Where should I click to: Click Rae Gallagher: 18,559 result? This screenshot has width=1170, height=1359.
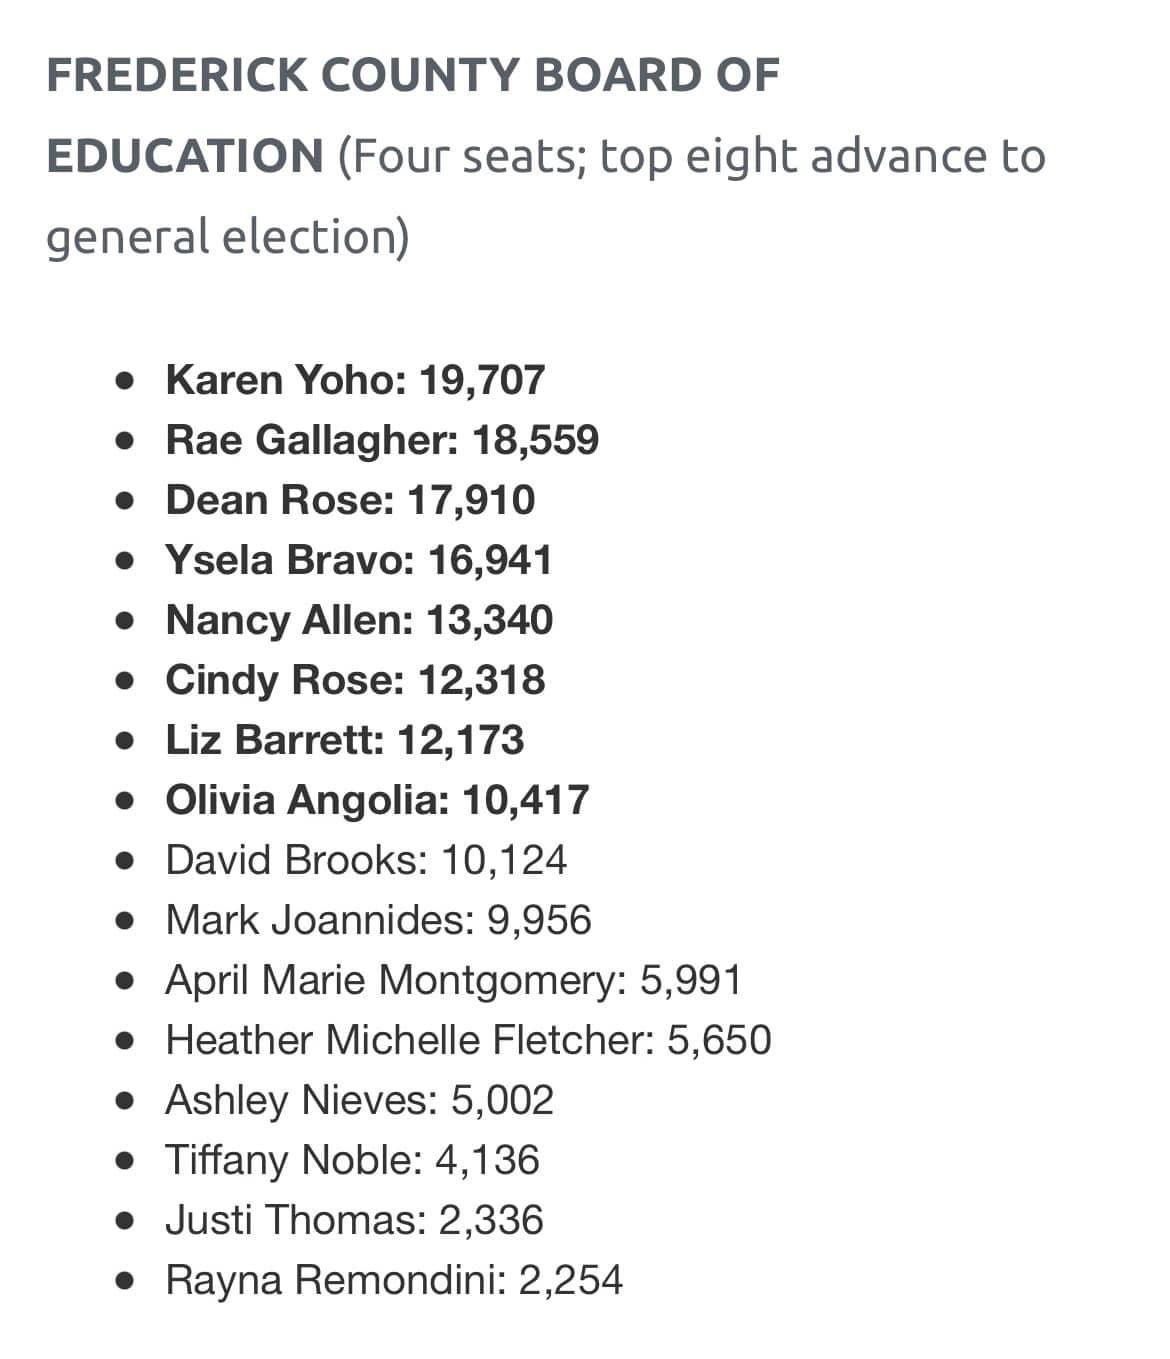click(x=382, y=440)
